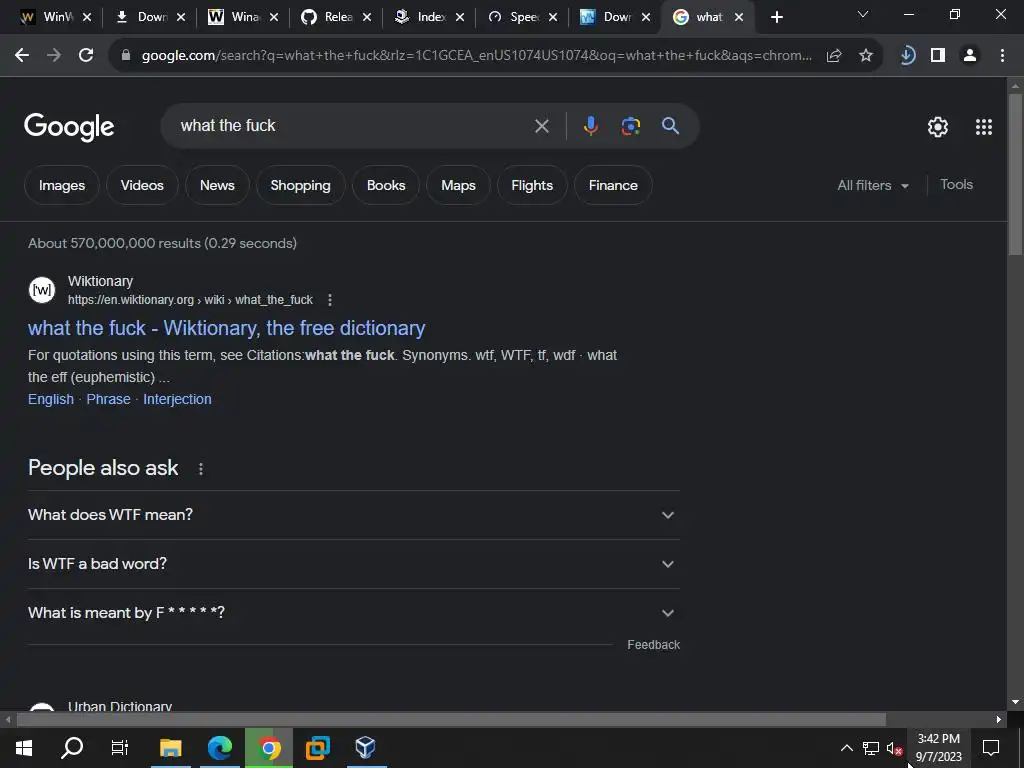This screenshot has width=1024, height=768.
Task: Switch to the GitHub 'Relea' browser tab
Action: coord(328,17)
